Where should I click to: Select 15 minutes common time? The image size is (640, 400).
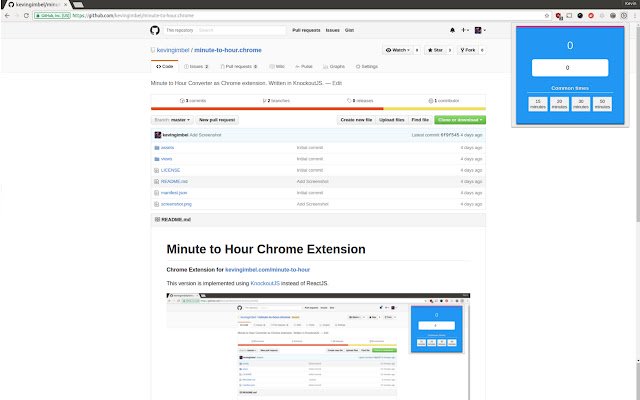coord(538,104)
